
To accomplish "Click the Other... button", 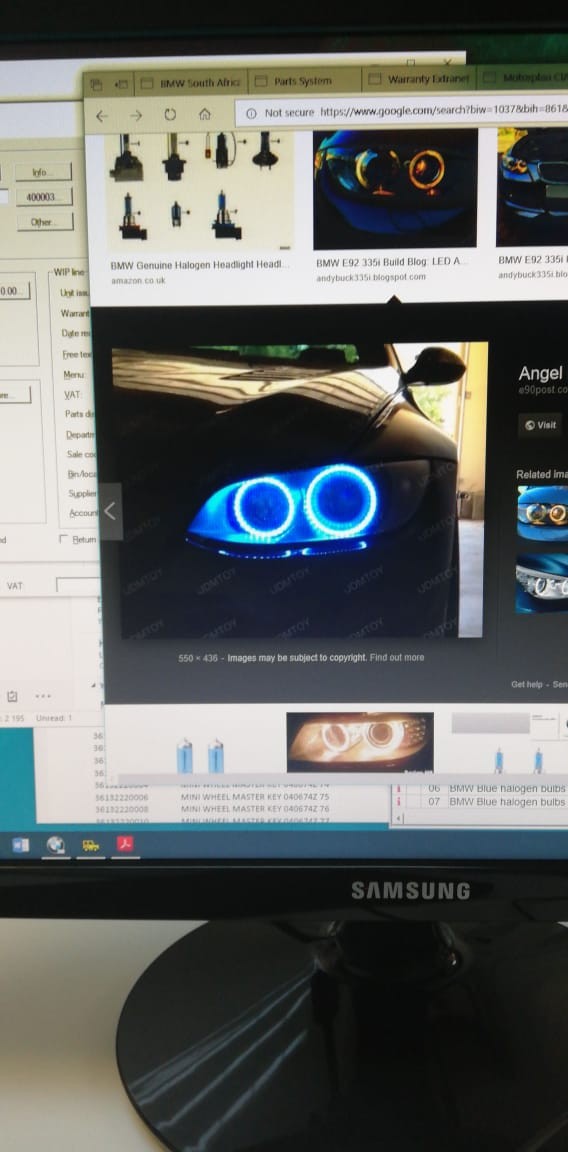I will coord(44,222).
